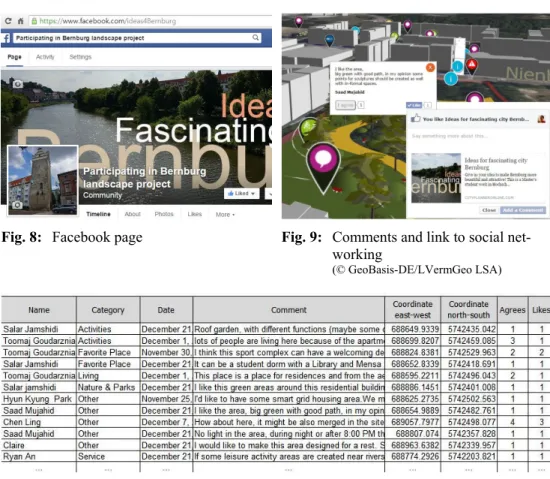Click the Category column header

pos(108,310)
